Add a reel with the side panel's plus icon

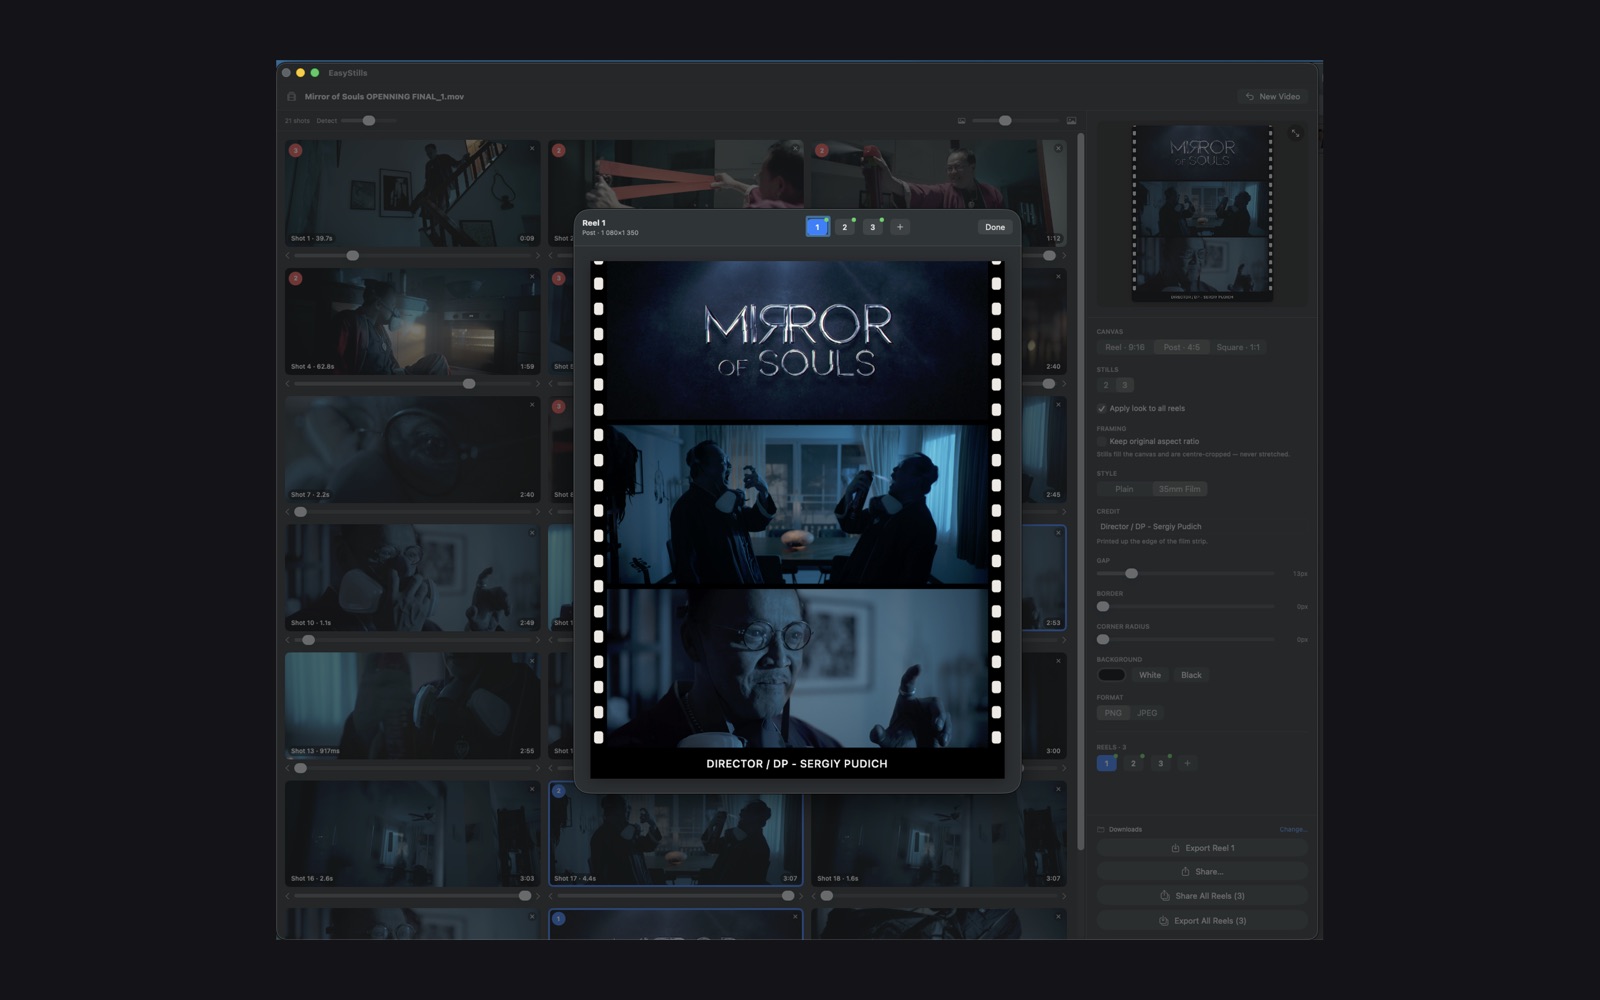point(1187,763)
